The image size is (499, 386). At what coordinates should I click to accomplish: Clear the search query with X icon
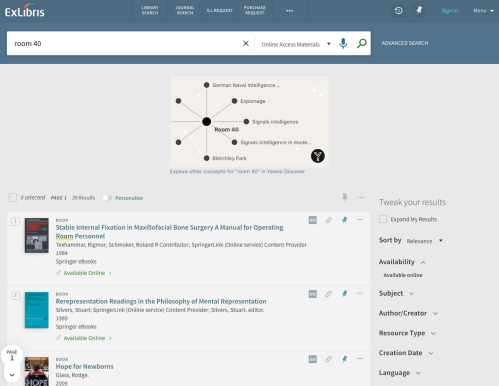tap(246, 43)
